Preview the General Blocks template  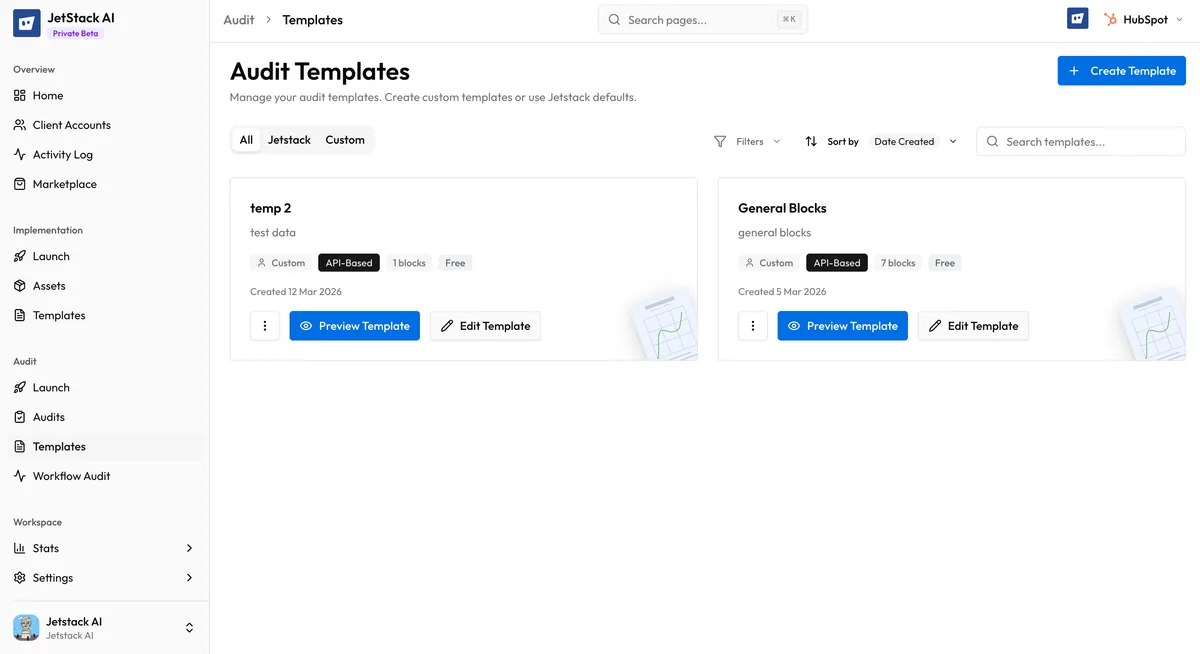[842, 325]
